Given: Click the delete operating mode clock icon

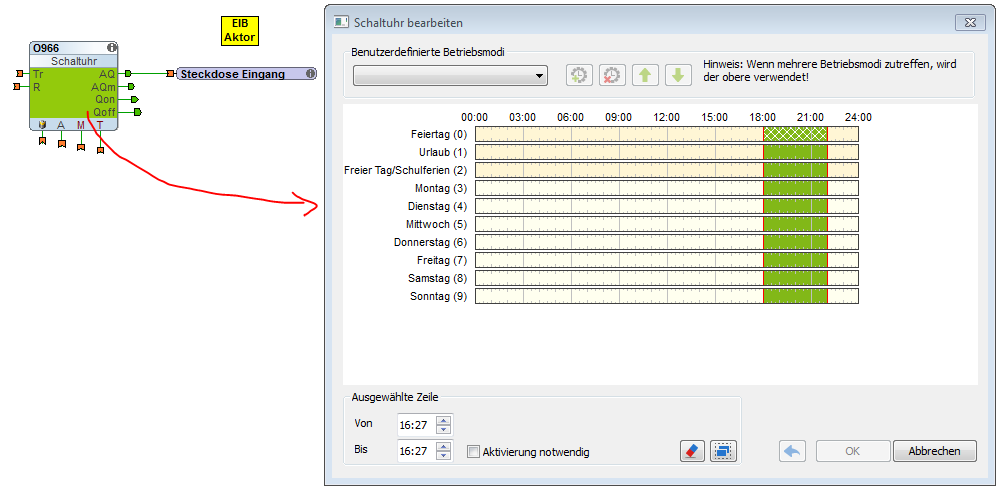Looking at the screenshot, I should (612, 75).
